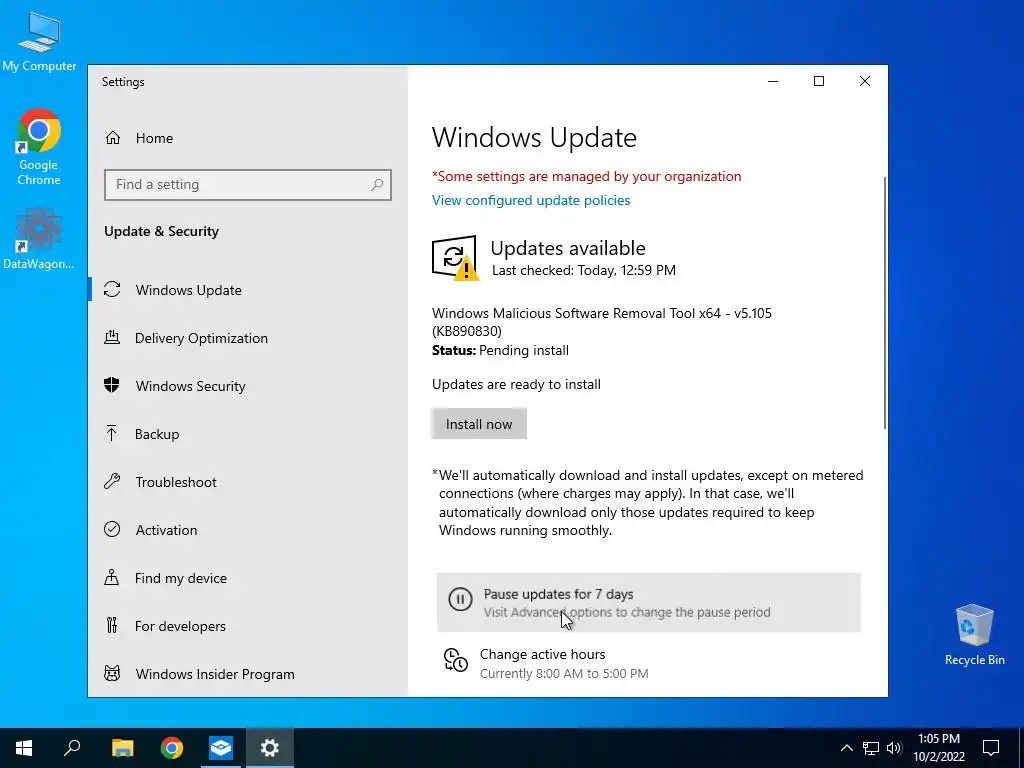
Task: Click the Backup arrow icon
Action: click(x=112, y=434)
